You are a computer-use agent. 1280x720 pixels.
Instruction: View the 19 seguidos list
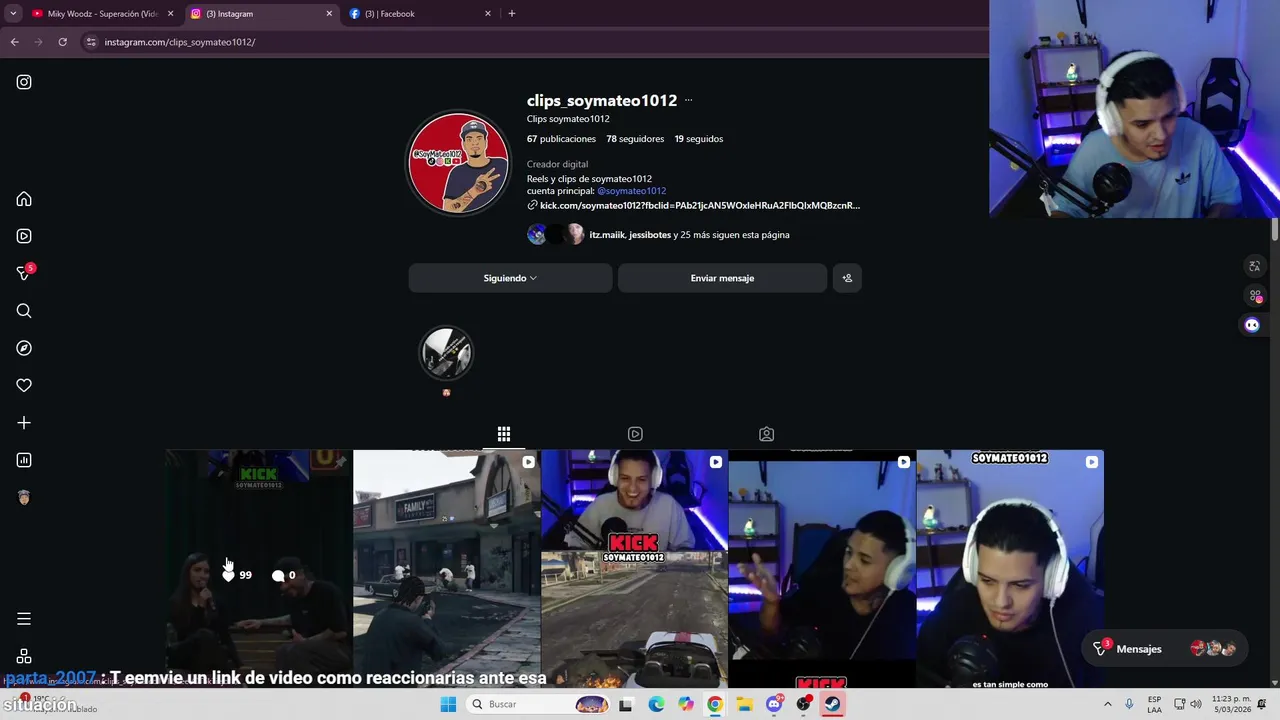(x=698, y=139)
